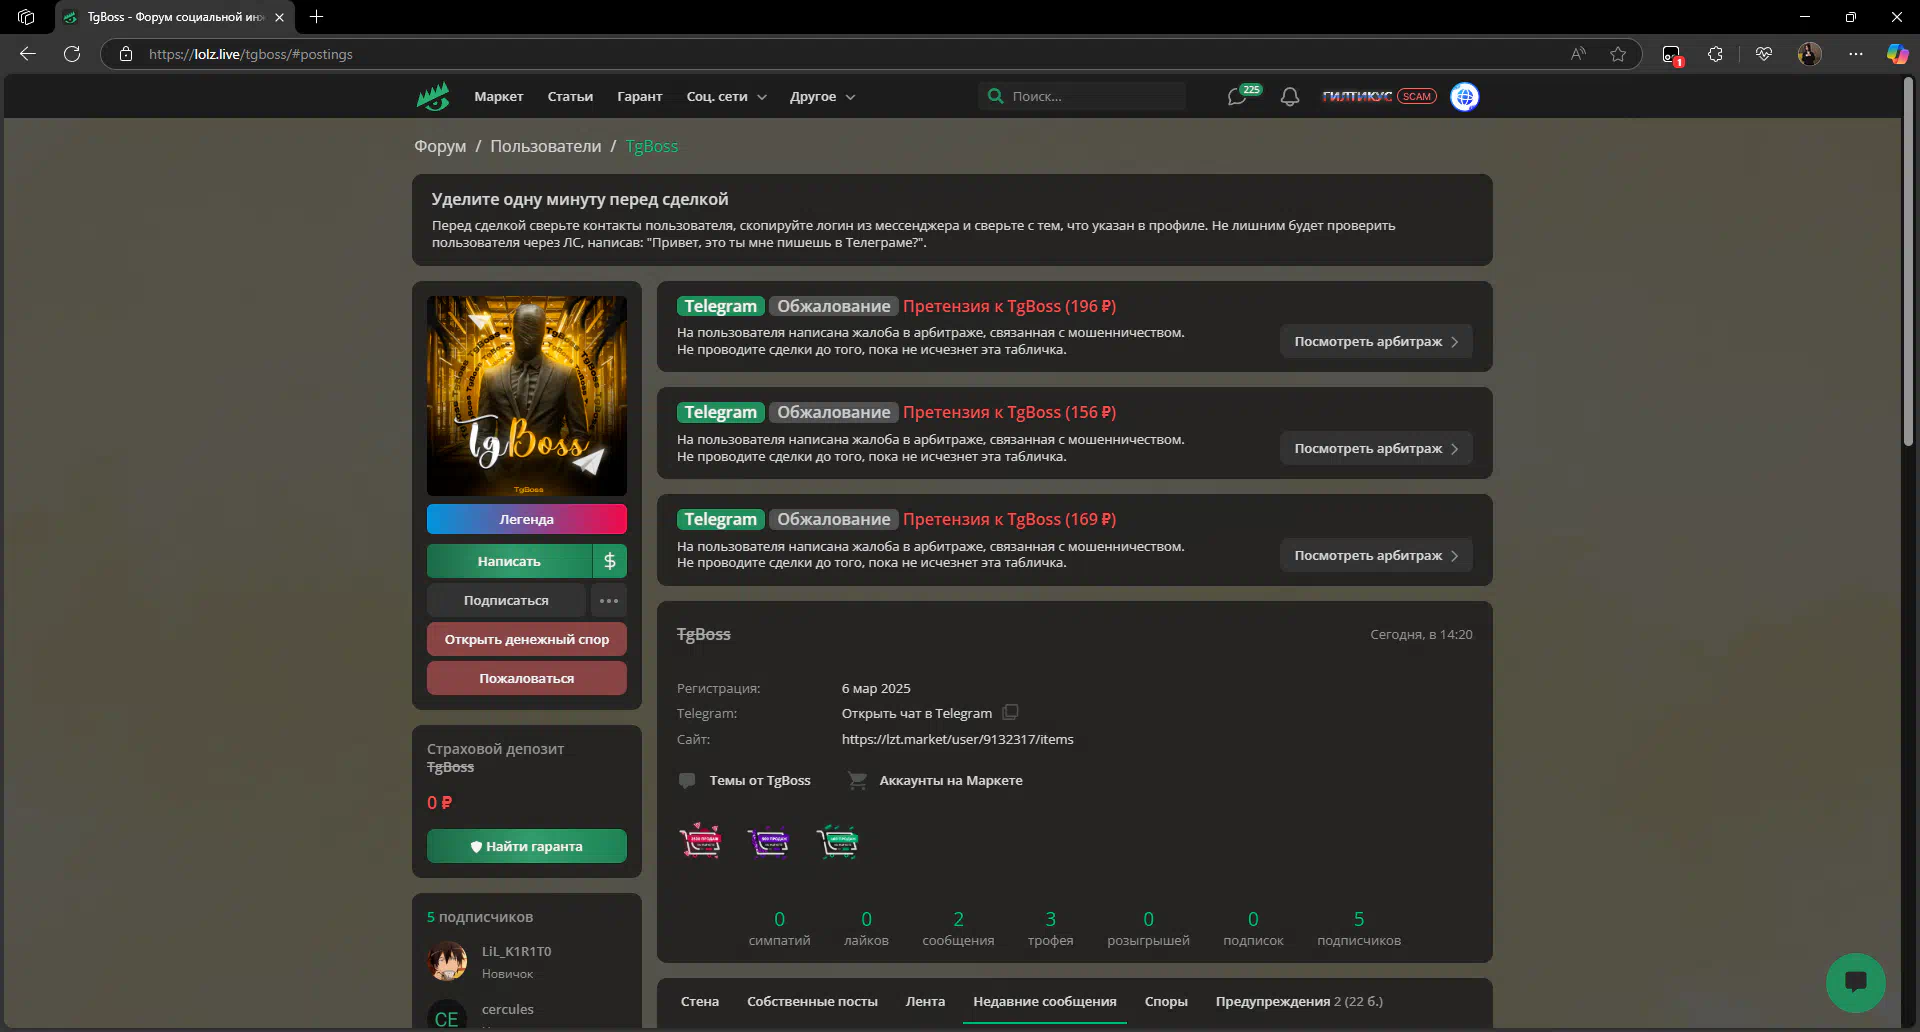
Task: Click the read aloud icon in the address bar
Action: (1578, 54)
